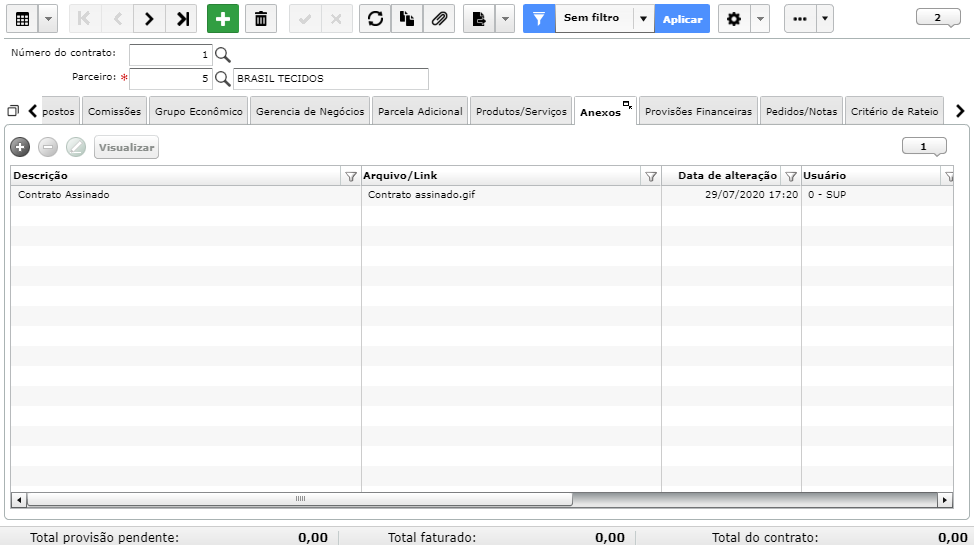The width and height of the screenshot is (974, 545).
Task: Delete record with trash icon
Action: tap(261, 19)
